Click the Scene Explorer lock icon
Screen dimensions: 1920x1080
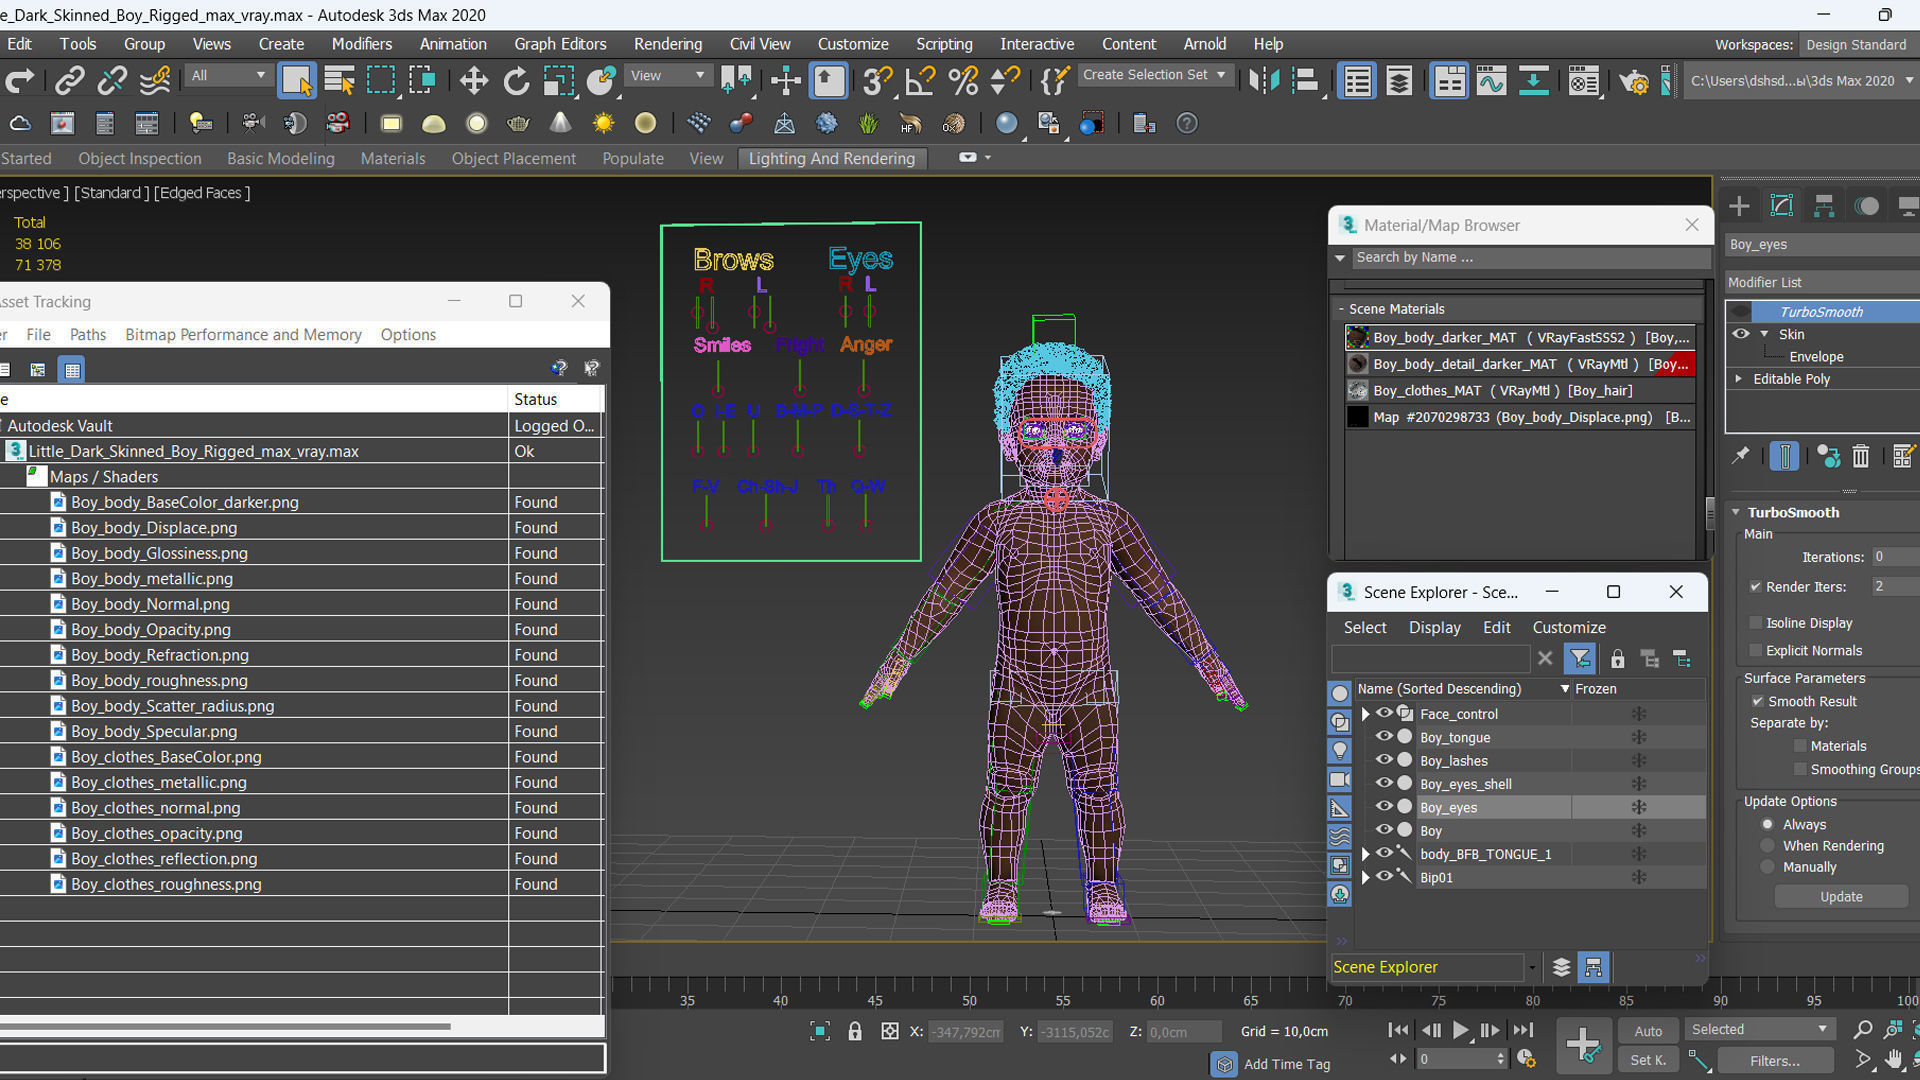point(1617,658)
